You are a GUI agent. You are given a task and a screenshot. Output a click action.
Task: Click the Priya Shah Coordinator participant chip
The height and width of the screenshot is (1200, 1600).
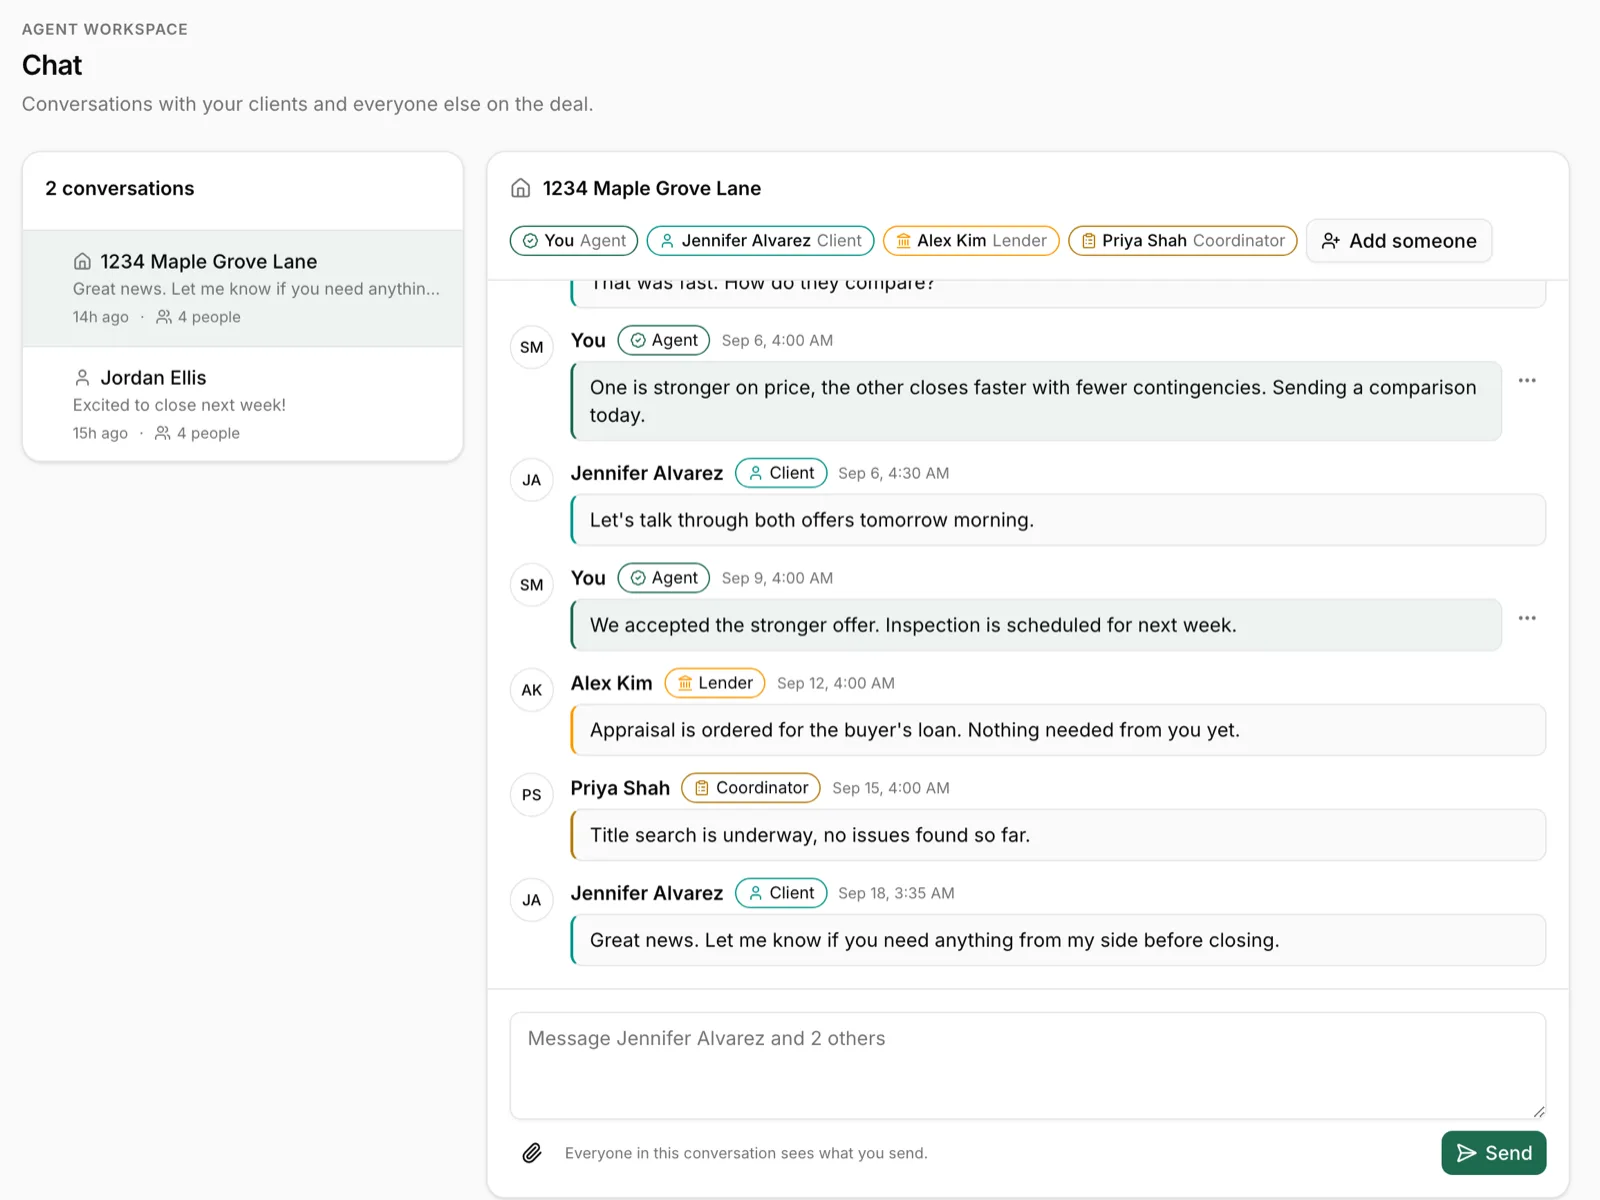(x=1183, y=241)
